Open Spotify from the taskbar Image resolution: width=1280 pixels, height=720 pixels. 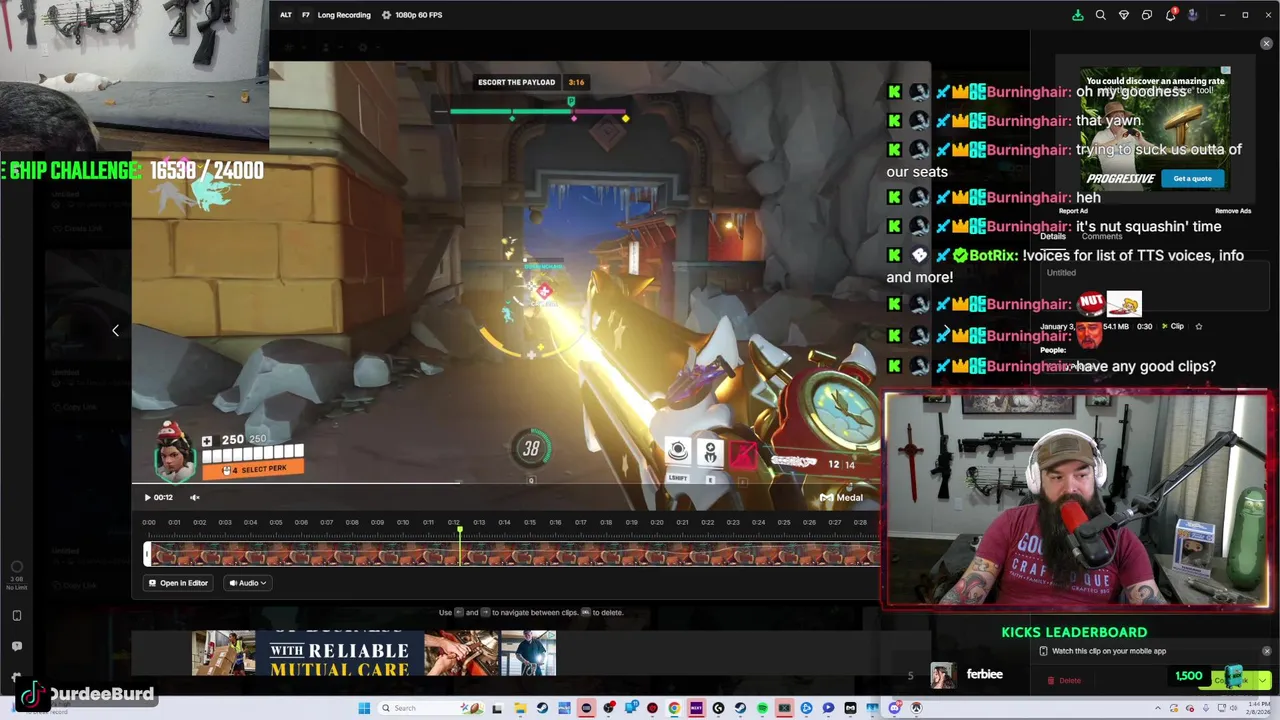coord(762,708)
